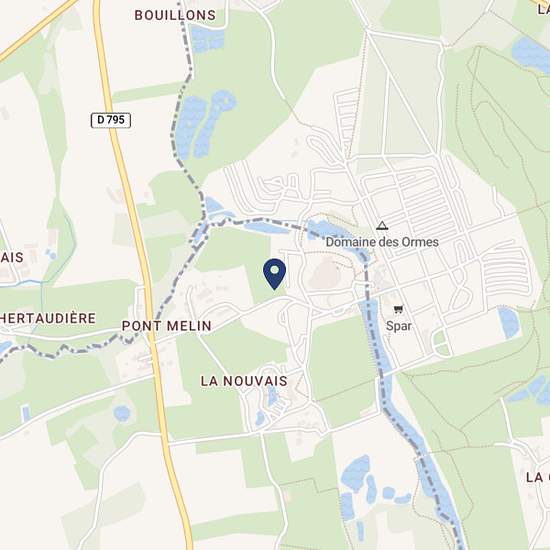Click the partially visible LA label at bottom right

coord(538,477)
